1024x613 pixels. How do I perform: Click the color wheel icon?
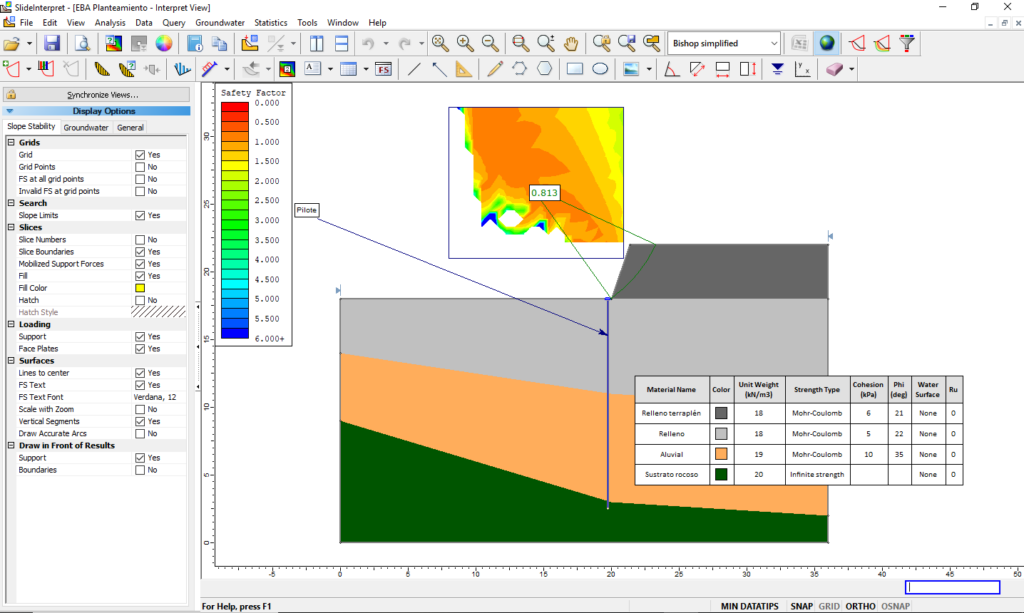(x=164, y=44)
